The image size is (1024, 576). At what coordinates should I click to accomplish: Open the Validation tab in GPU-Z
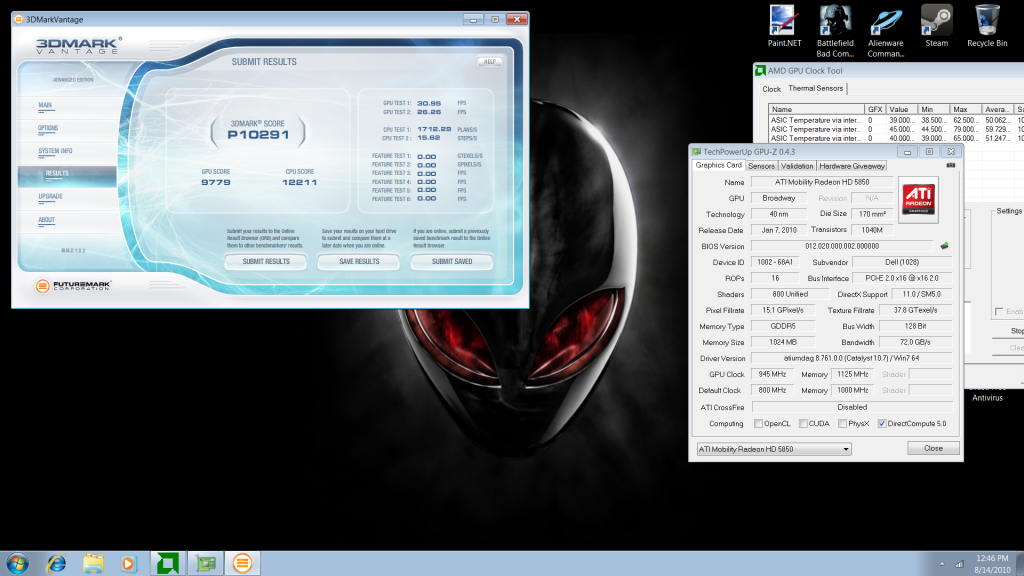pos(797,166)
